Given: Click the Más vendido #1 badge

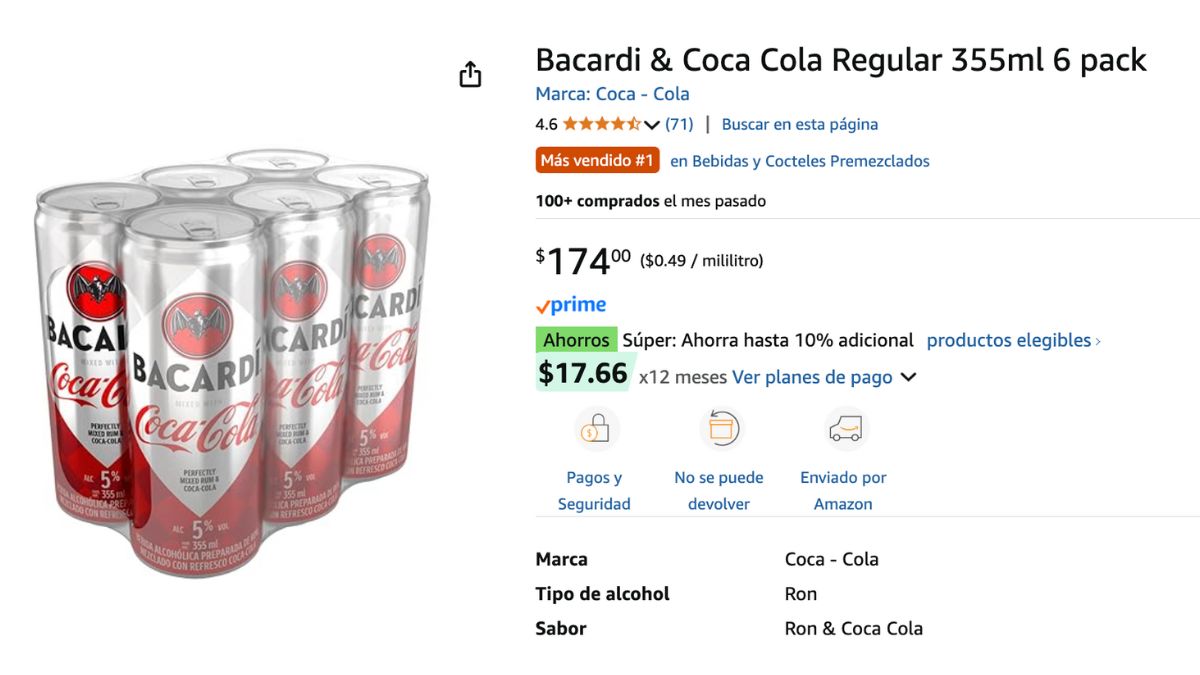Looking at the screenshot, I should (598, 160).
